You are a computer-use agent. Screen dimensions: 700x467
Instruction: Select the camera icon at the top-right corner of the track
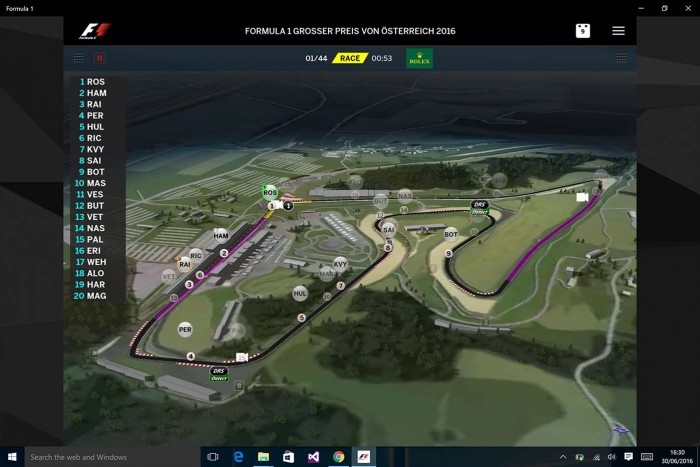click(582, 197)
